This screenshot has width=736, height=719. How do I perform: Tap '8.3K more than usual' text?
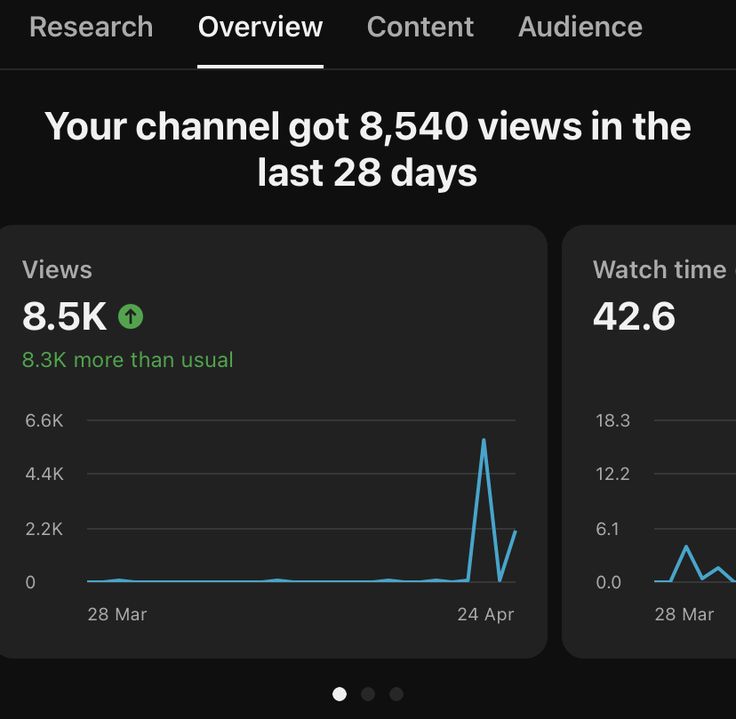coord(128,360)
